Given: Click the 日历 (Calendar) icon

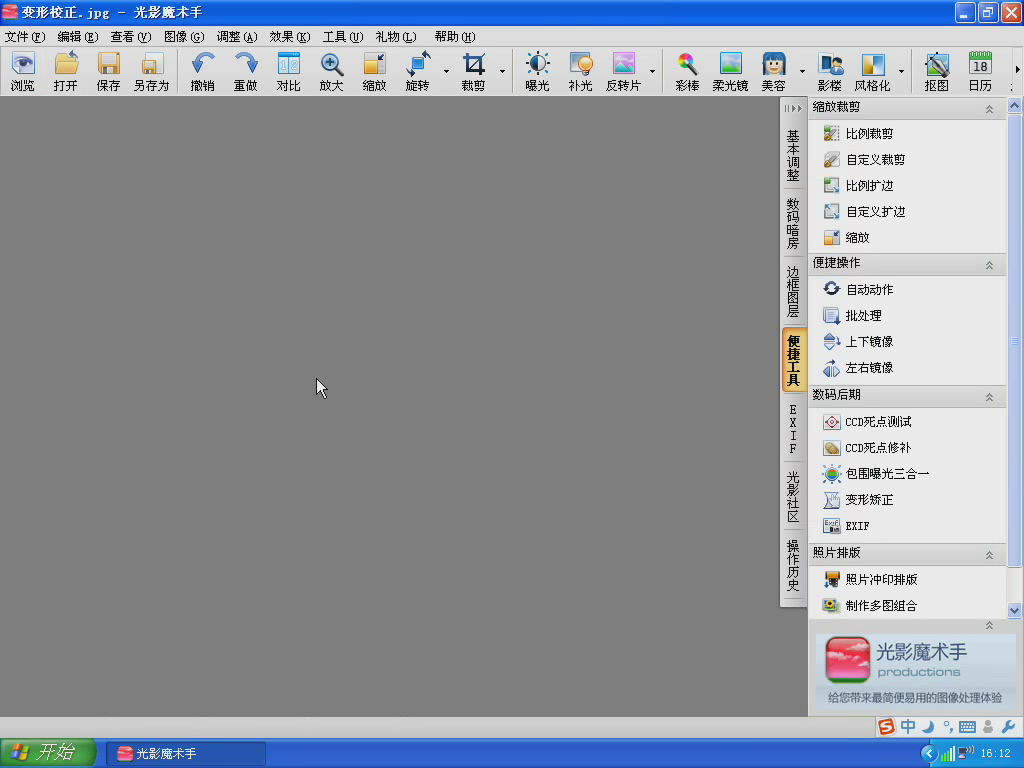Looking at the screenshot, I should [980, 71].
